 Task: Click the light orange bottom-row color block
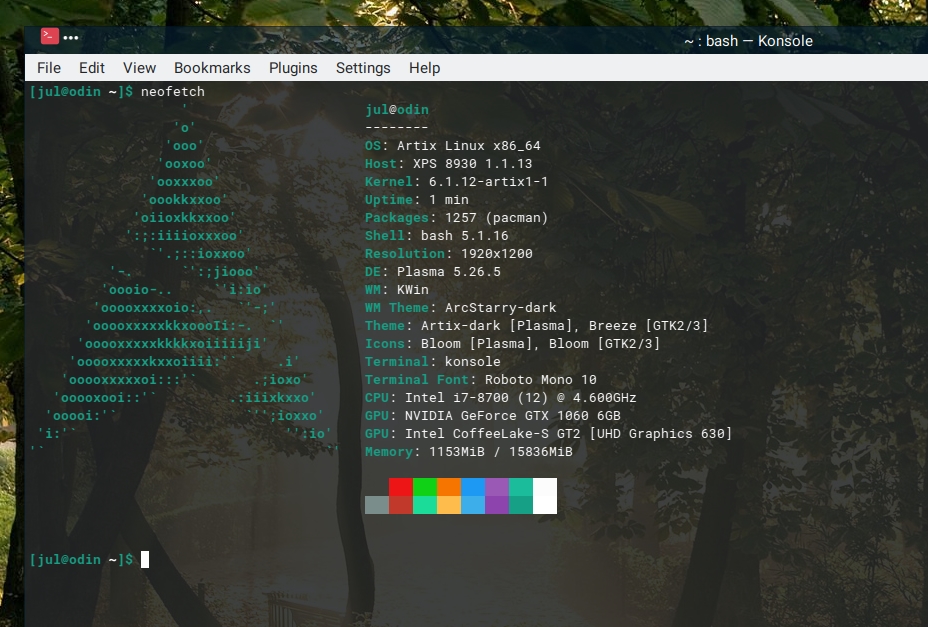449,505
